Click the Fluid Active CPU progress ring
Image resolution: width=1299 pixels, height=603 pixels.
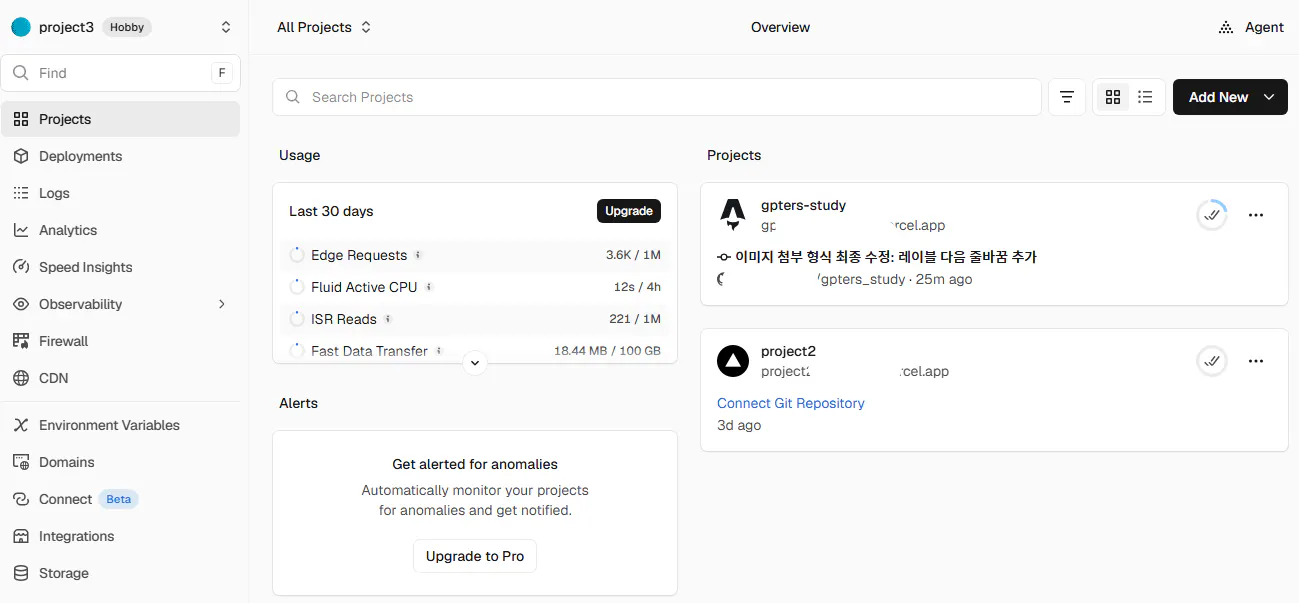tap(297, 287)
